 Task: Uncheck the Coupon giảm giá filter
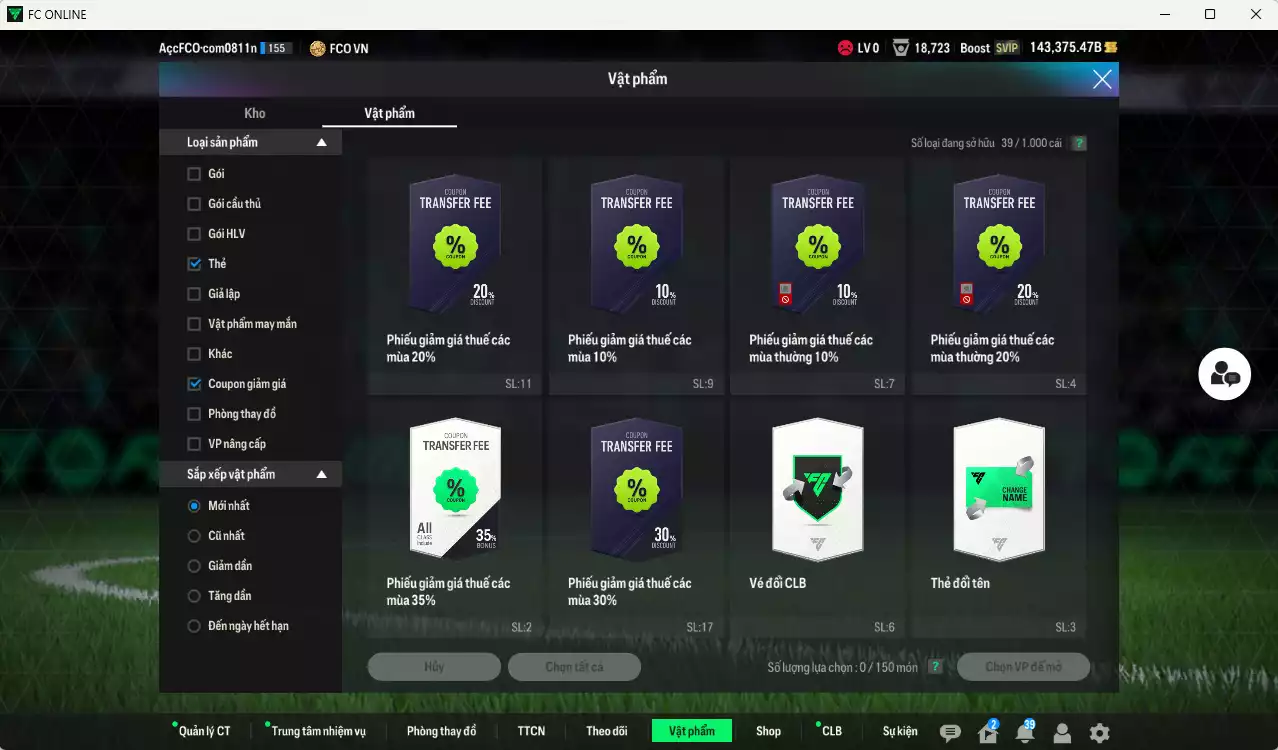pos(194,384)
